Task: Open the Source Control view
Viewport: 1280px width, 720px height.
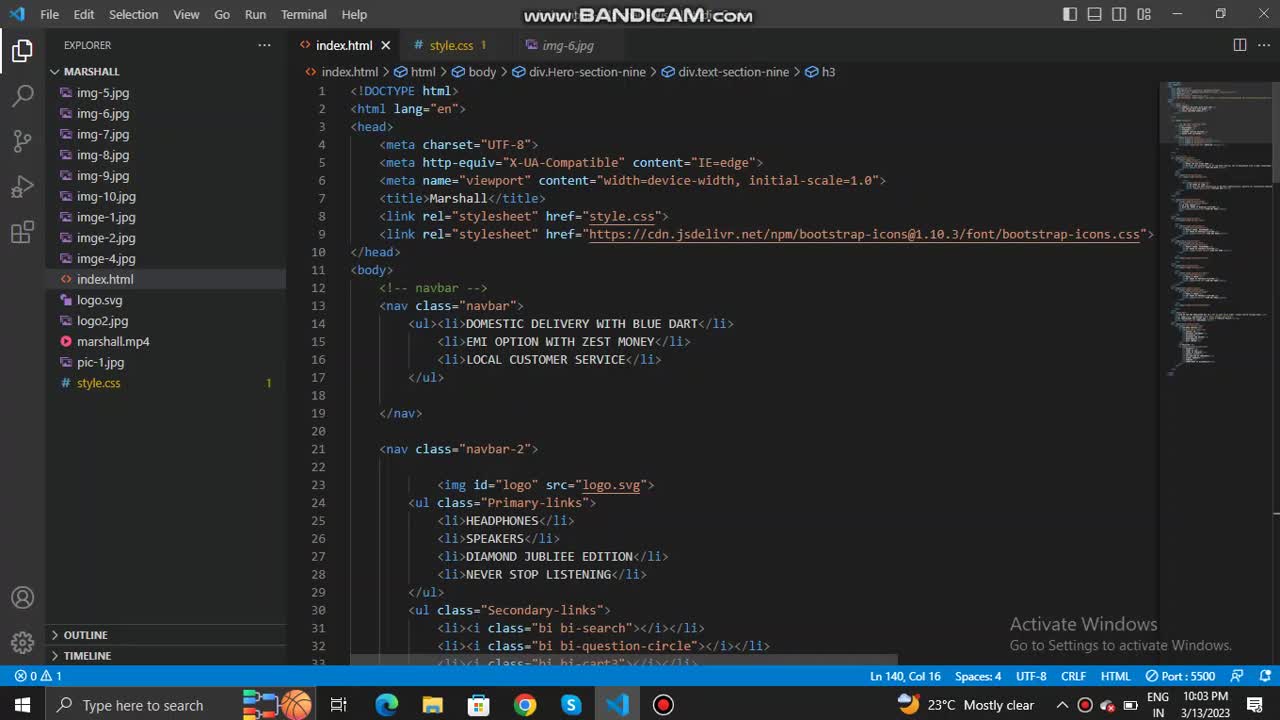Action: click(x=22, y=141)
